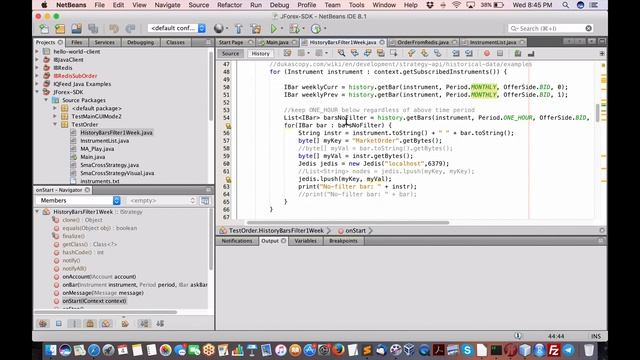Click the Find Selection magnifier icon in editor toolbar
This screenshot has width=640, height=360.
[341, 53]
